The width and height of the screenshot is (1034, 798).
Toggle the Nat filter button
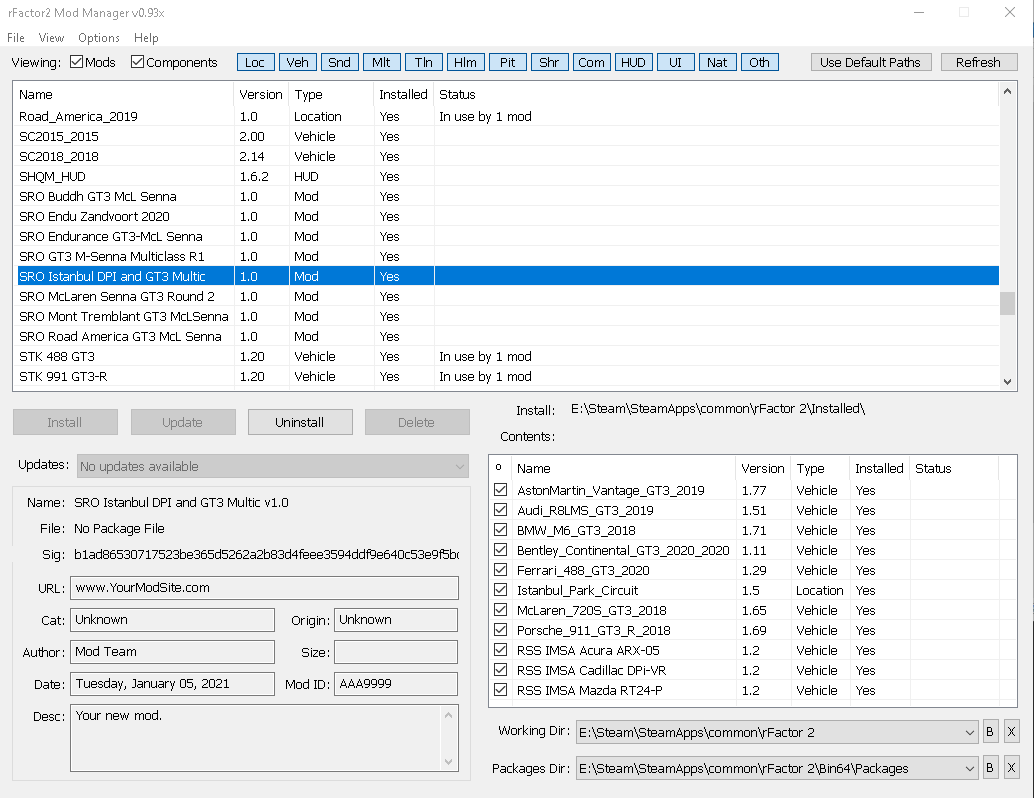717,62
